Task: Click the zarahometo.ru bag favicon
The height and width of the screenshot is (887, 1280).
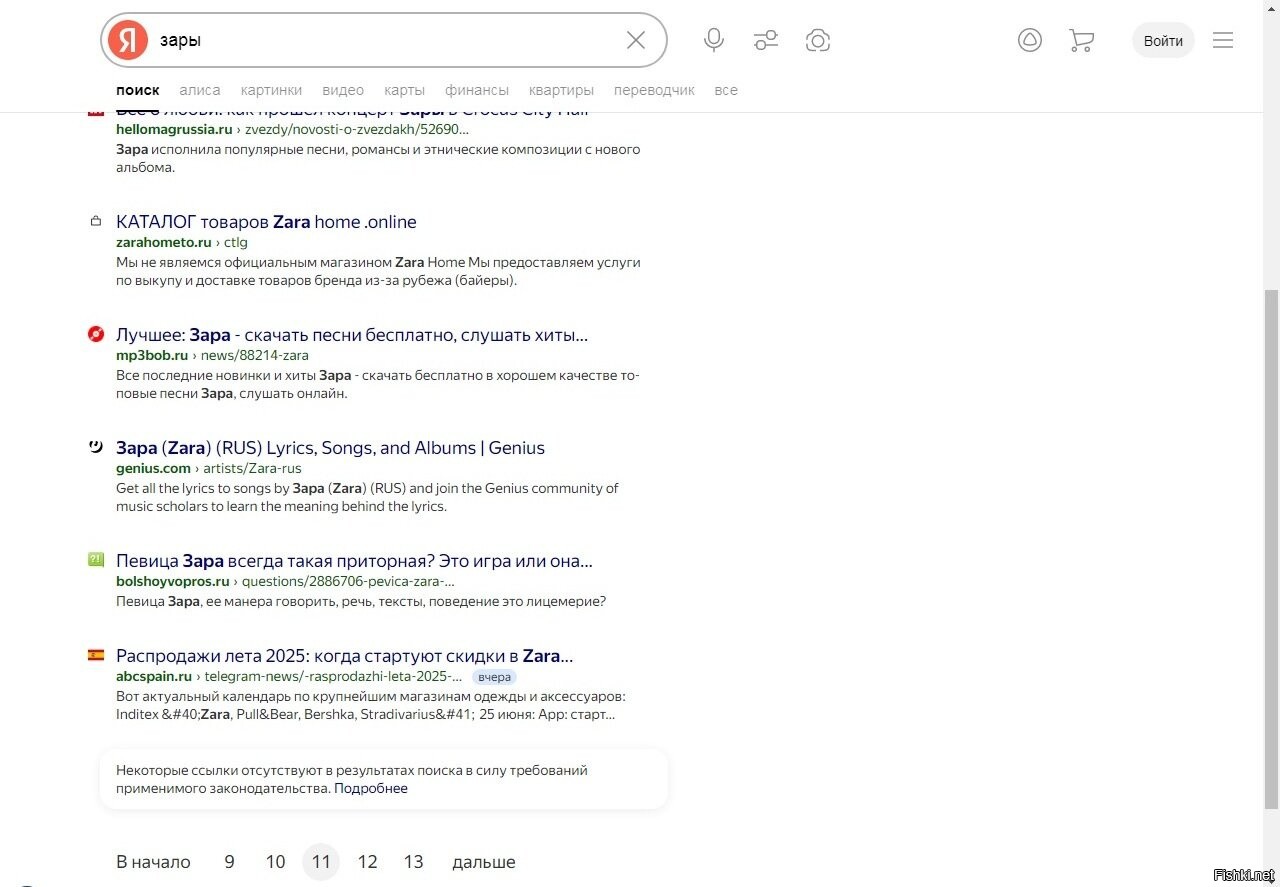Action: 96,221
